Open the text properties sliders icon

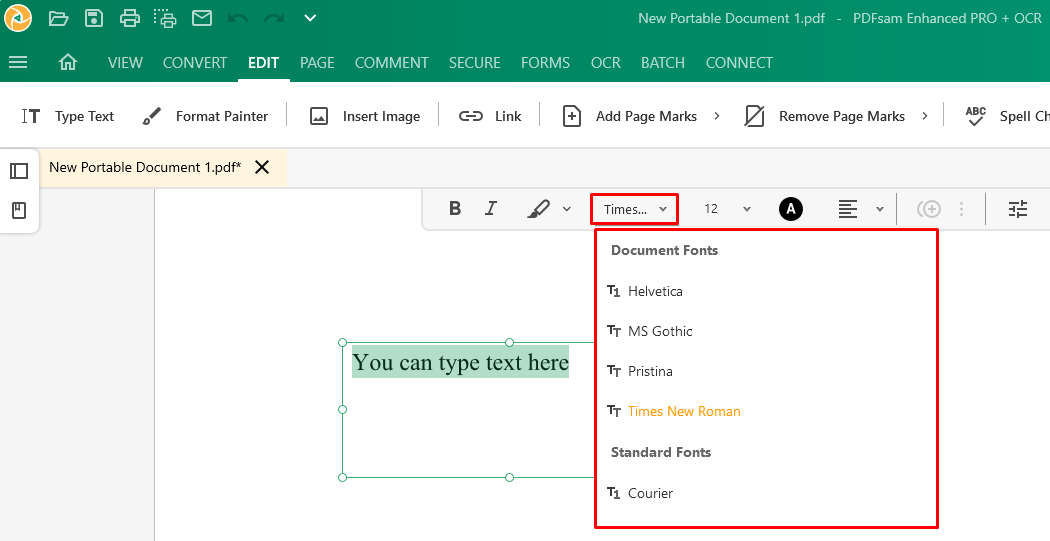[x=1018, y=209]
